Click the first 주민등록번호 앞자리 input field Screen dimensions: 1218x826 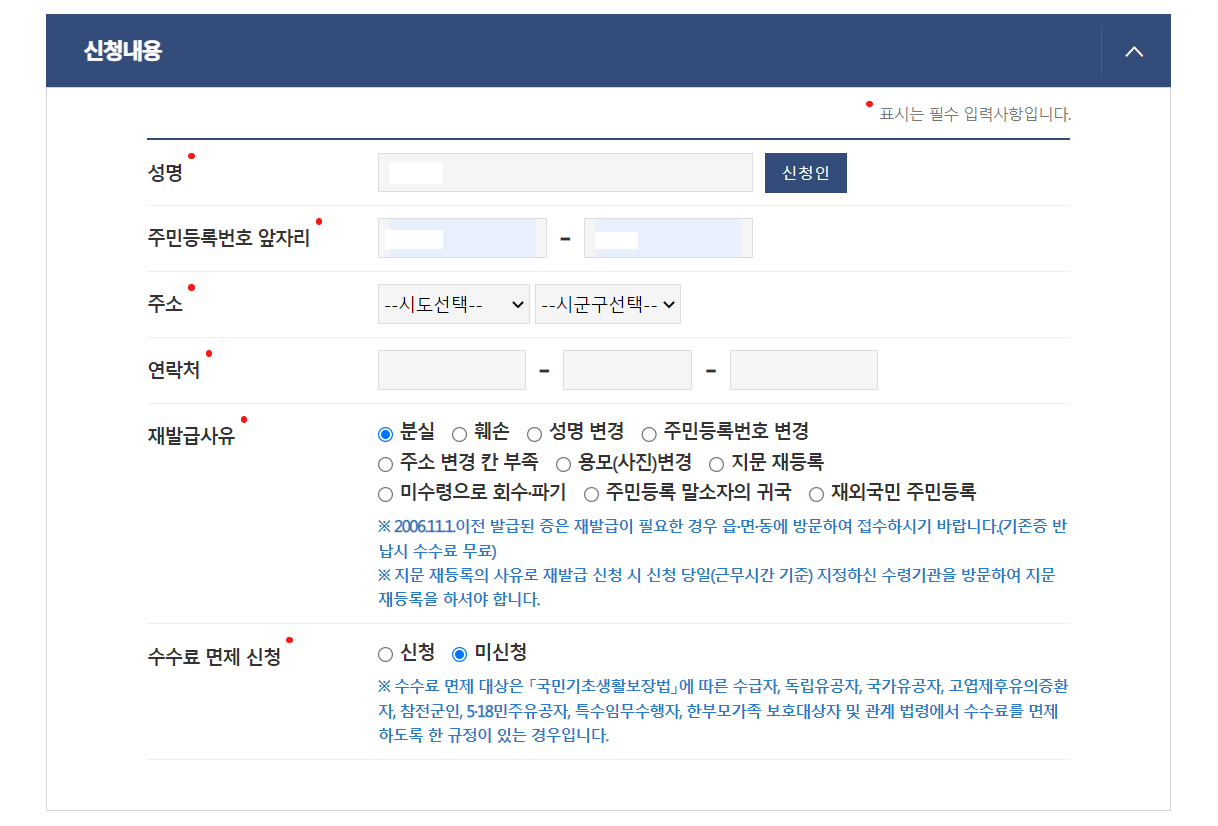[x=462, y=238]
